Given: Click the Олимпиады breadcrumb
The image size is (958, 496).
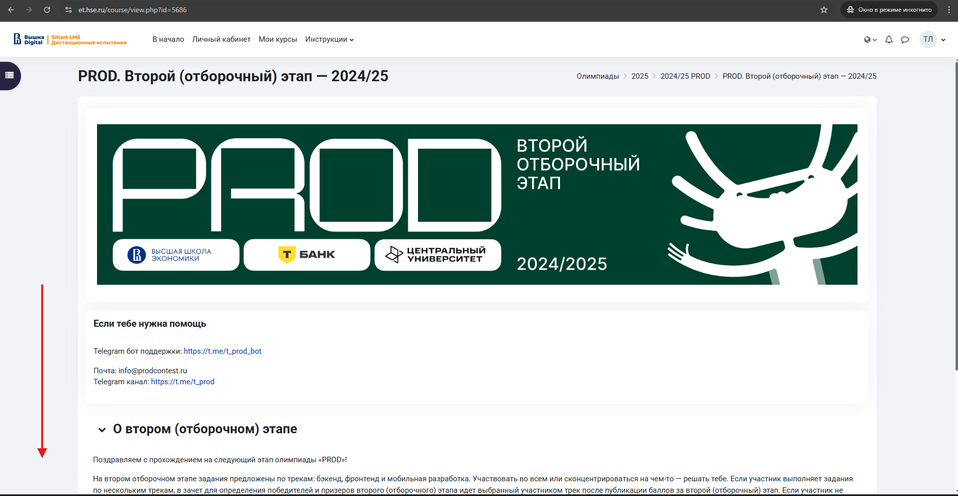Looking at the screenshot, I should (598, 76).
